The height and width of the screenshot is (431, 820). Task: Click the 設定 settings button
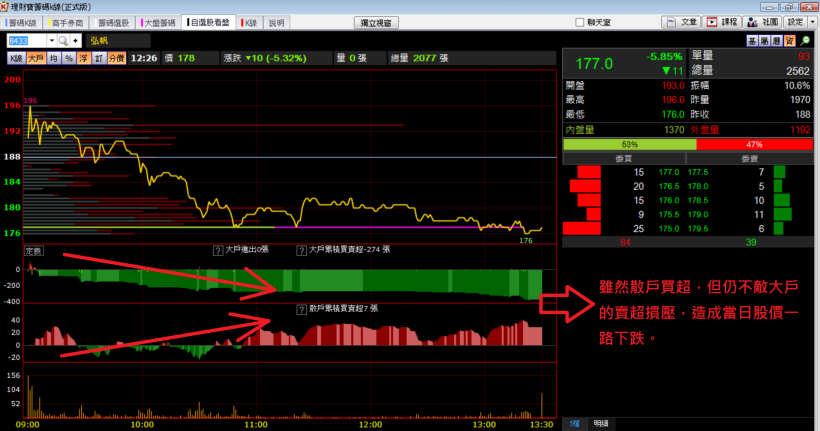coord(795,22)
